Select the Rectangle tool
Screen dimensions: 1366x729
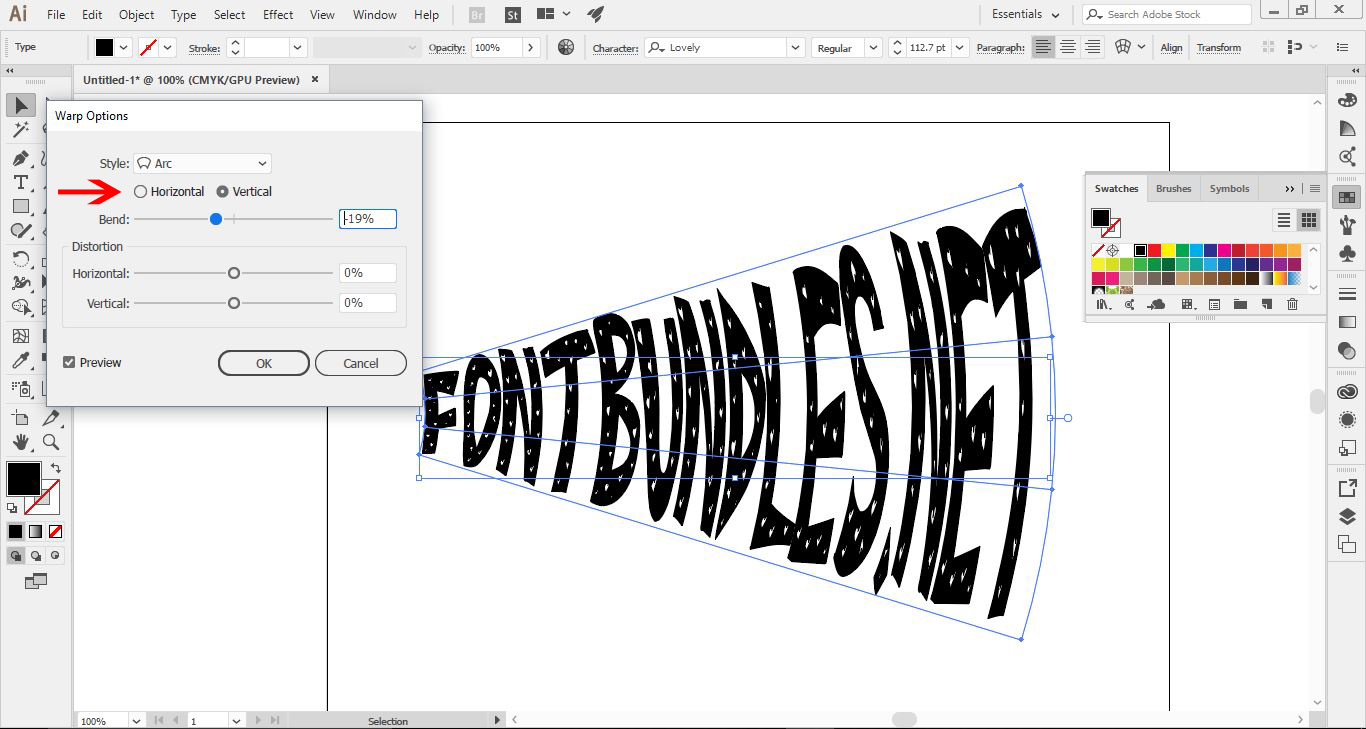[21, 206]
